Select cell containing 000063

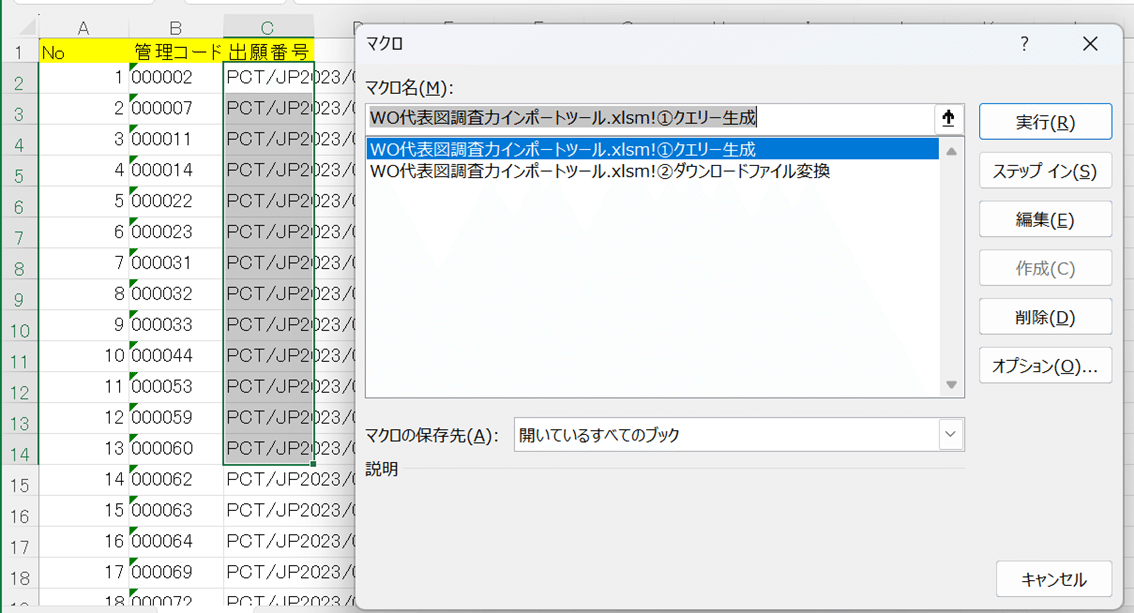[x=176, y=510]
